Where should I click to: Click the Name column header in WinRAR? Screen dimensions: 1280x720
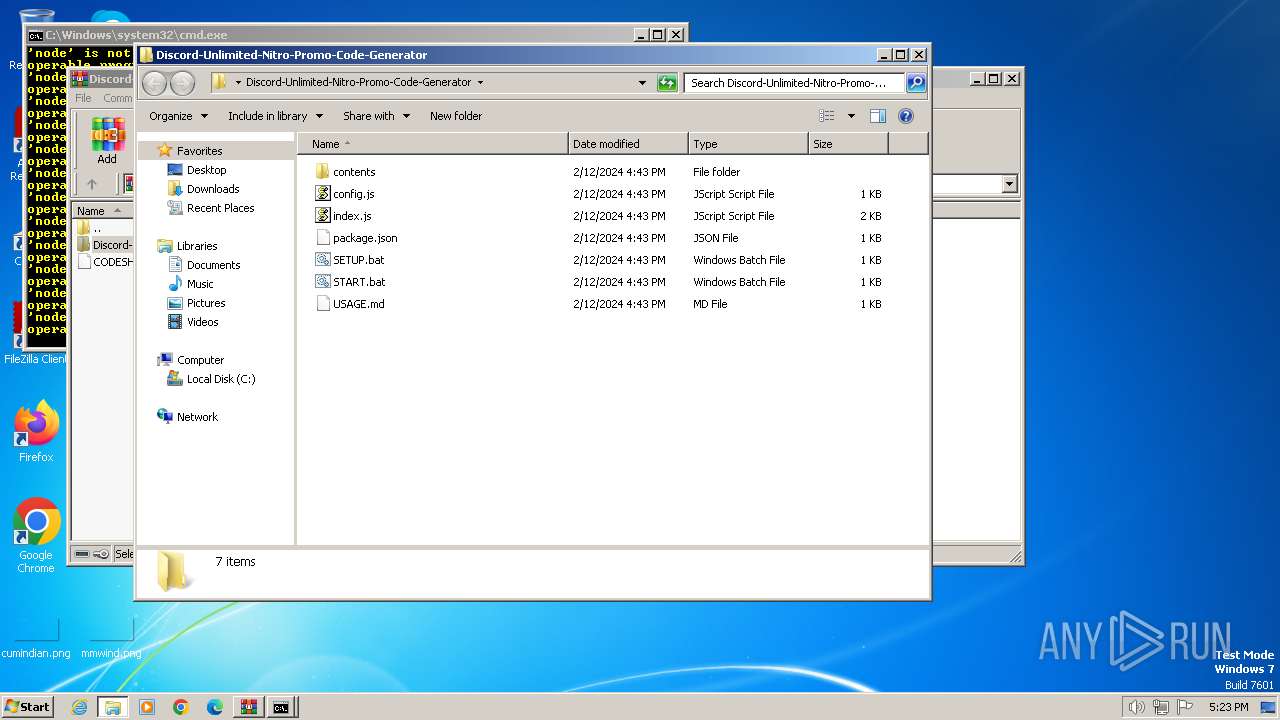point(102,211)
